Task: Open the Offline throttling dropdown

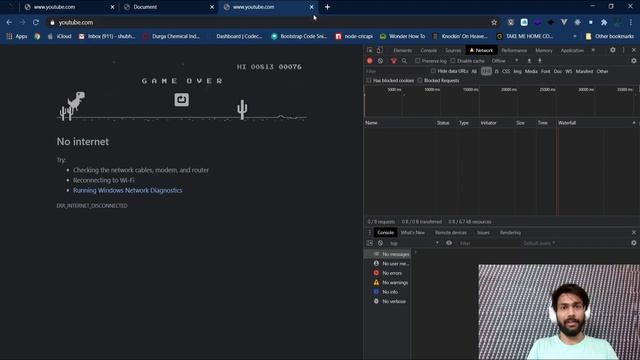Action: (x=505, y=61)
